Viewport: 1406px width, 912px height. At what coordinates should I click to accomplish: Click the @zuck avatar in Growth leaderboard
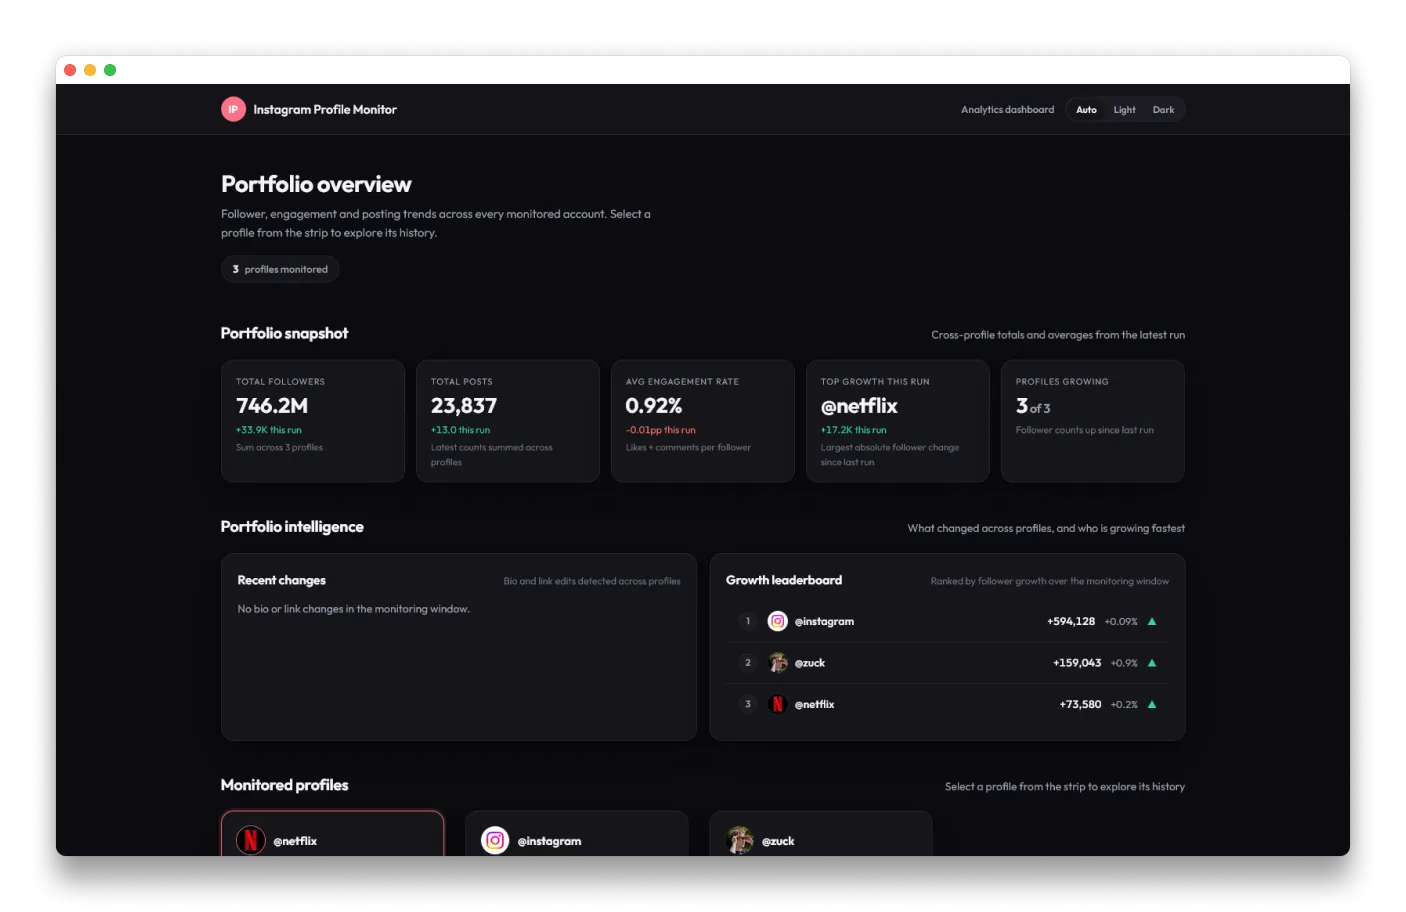coord(777,663)
